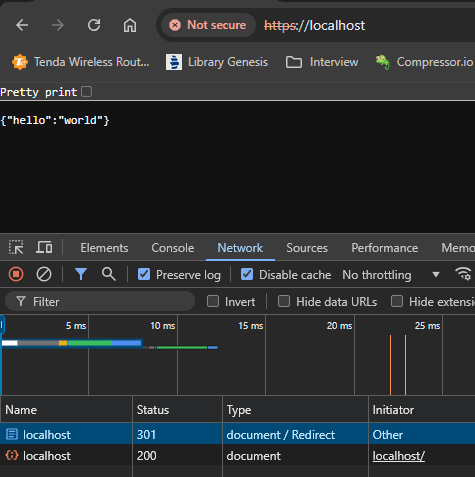Viewport: 475px width, 477px height.
Task: Open the Interview bookmarks folder
Action: tap(322, 62)
